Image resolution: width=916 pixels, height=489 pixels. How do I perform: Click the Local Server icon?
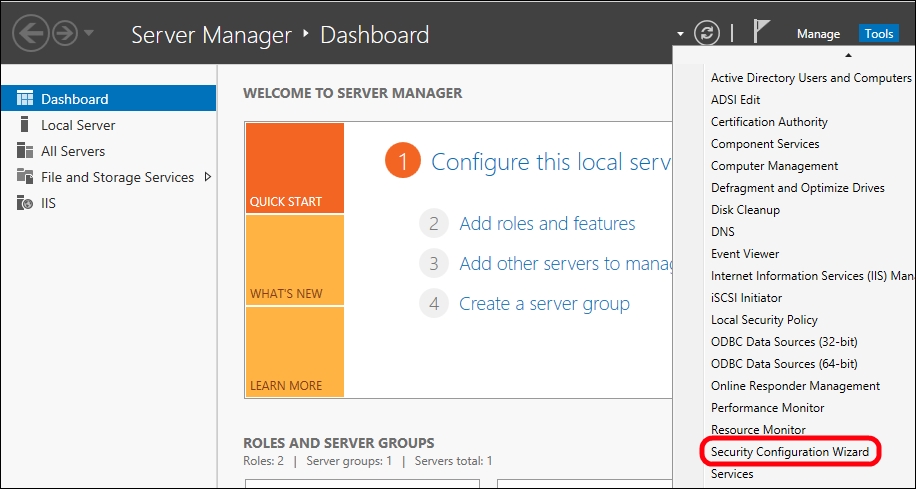coord(25,125)
